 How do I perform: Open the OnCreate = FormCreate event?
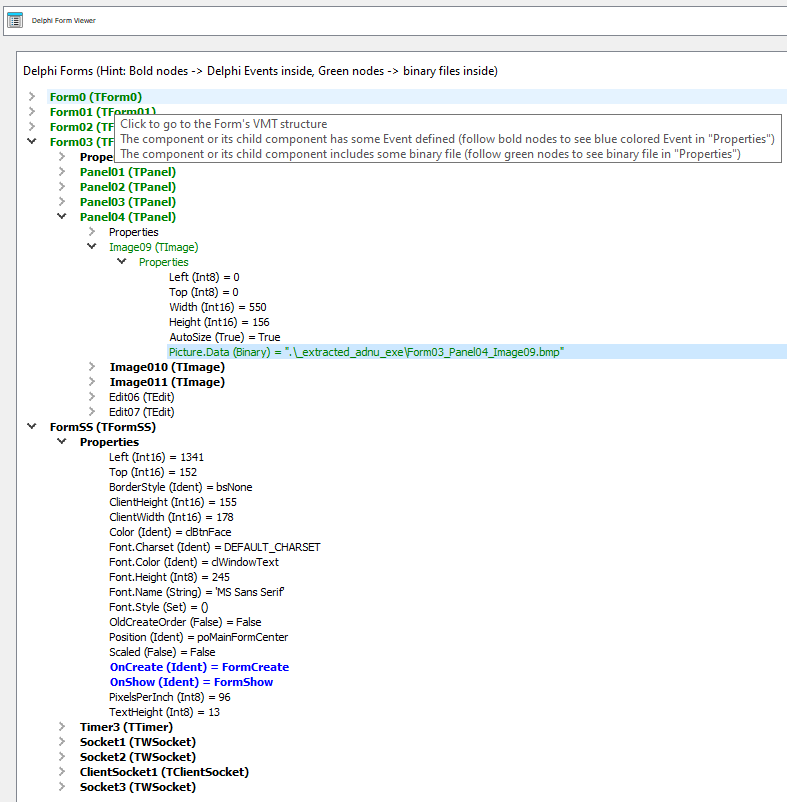click(x=199, y=667)
